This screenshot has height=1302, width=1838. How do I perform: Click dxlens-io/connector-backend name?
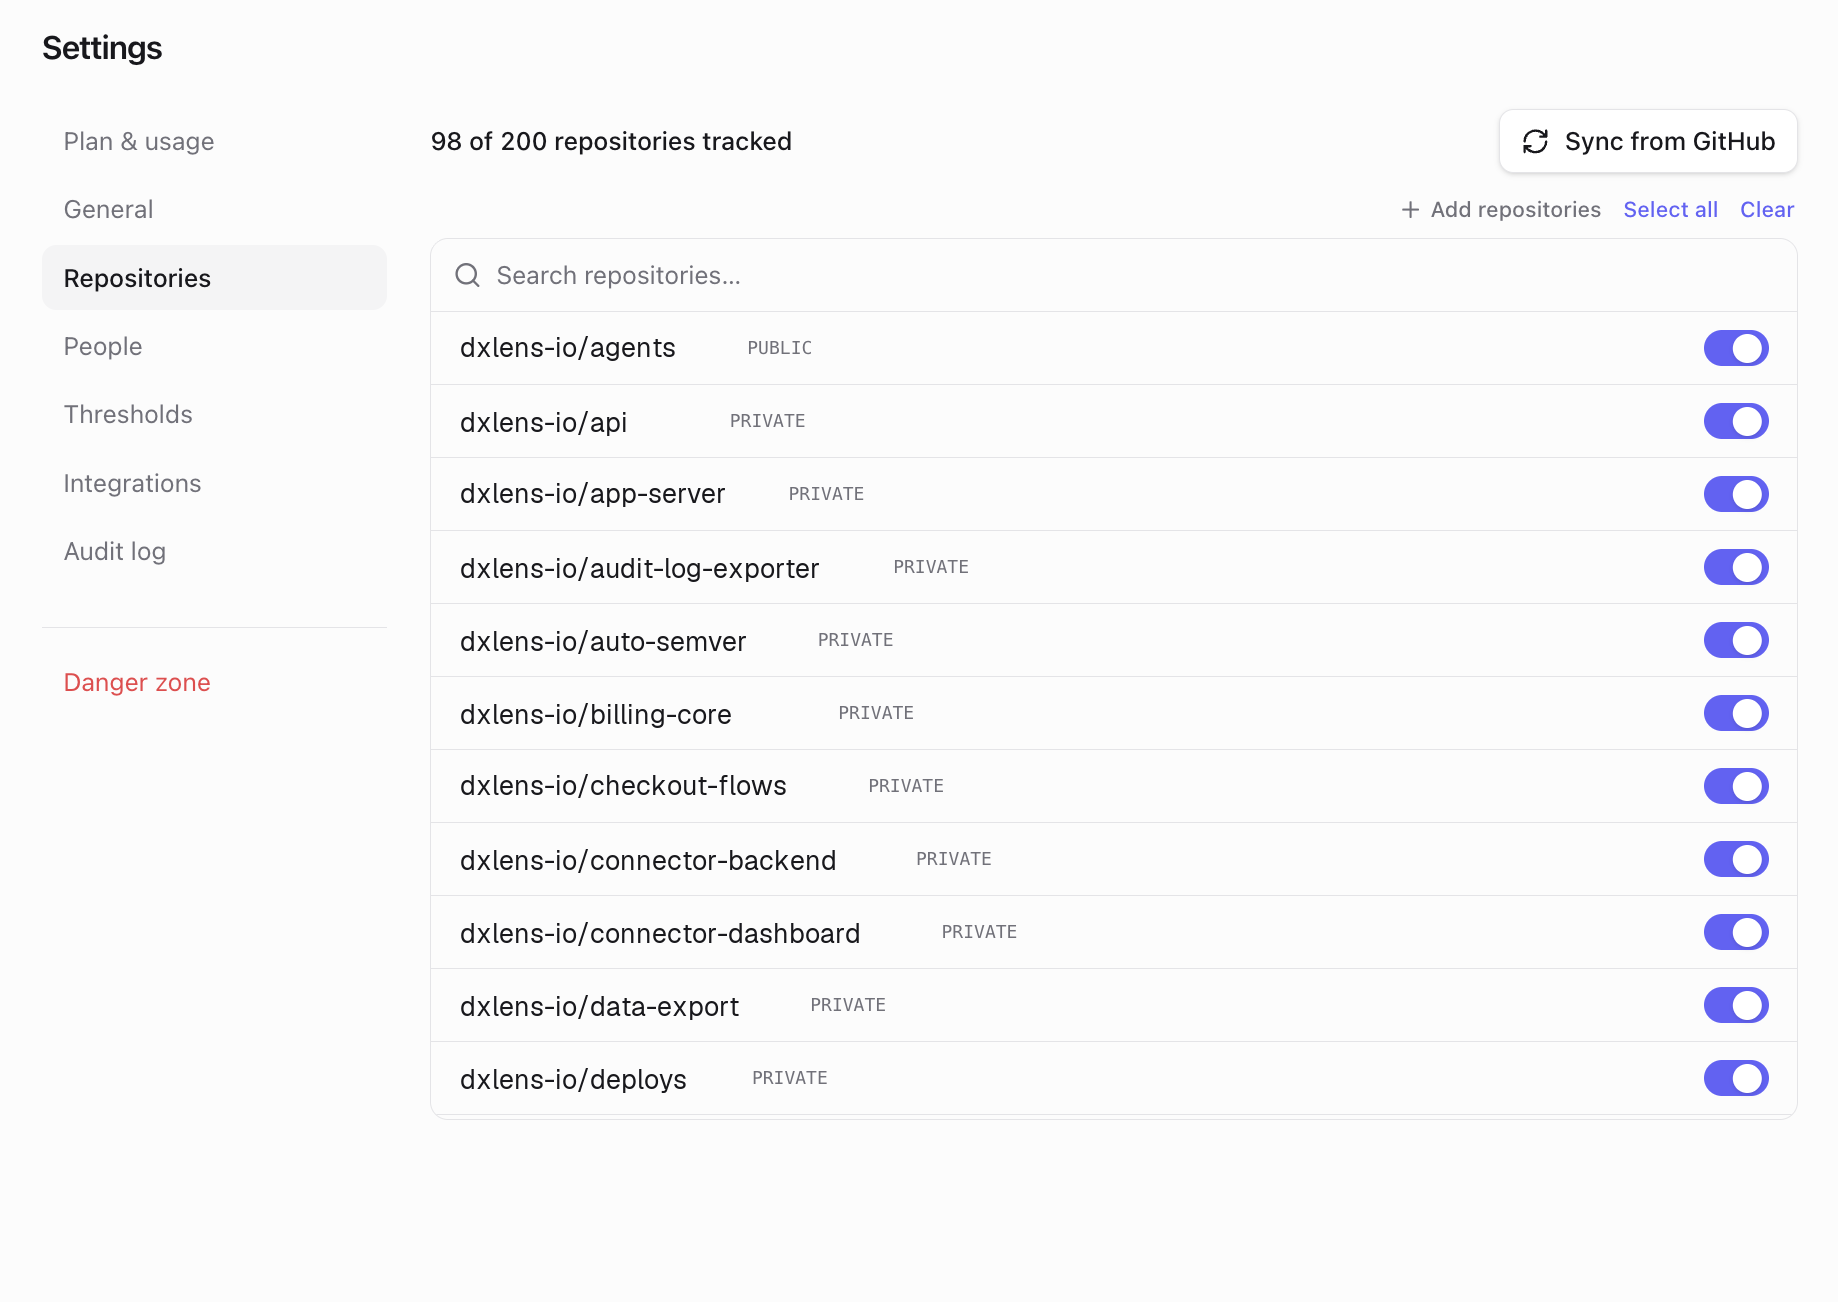pos(648,860)
